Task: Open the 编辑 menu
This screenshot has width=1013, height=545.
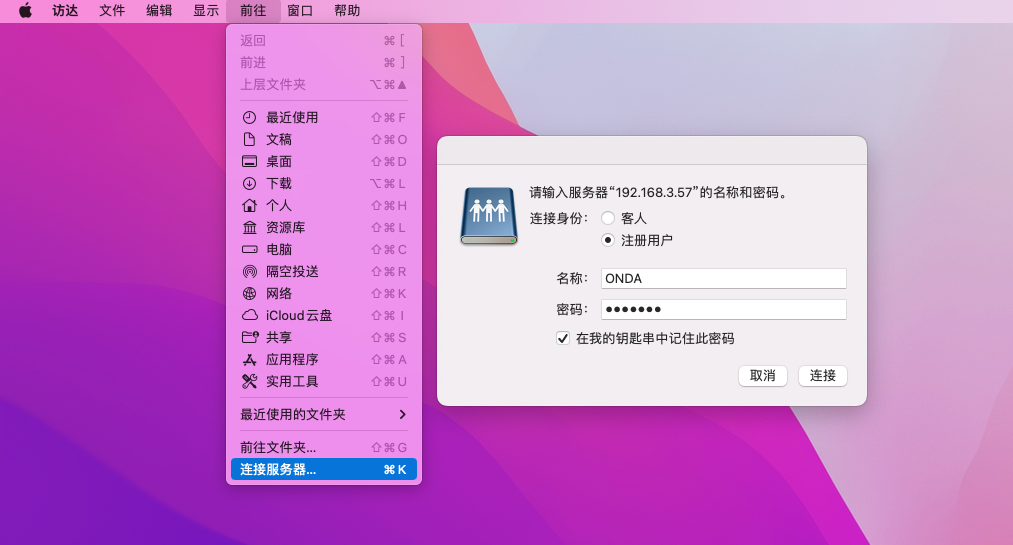Action: (x=159, y=10)
